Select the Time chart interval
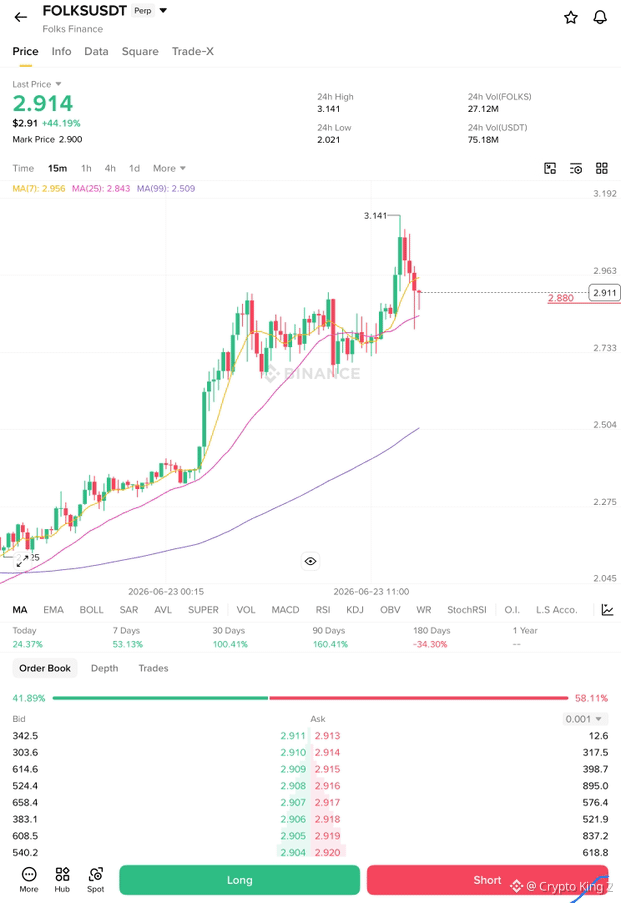This screenshot has height=903, width=621. point(23,168)
